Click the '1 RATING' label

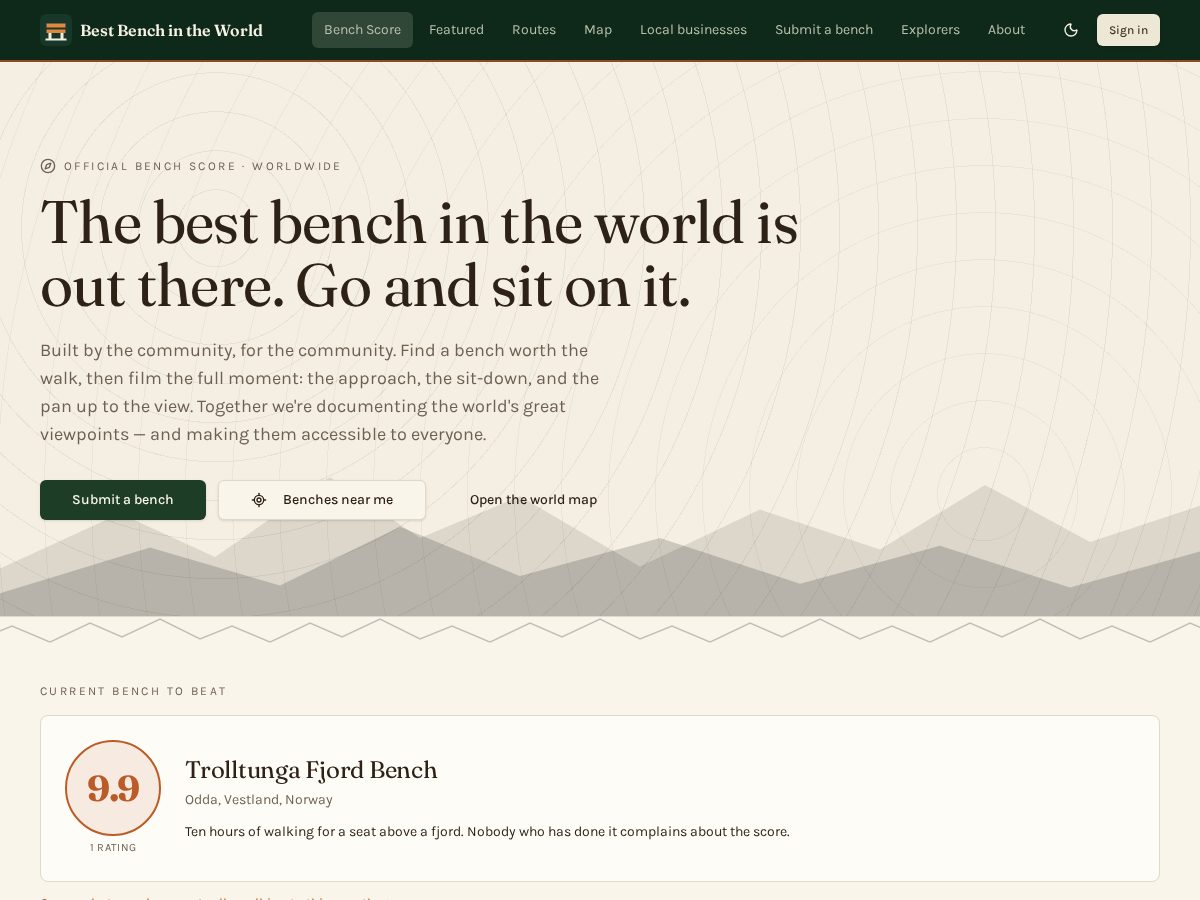click(x=113, y=848)
